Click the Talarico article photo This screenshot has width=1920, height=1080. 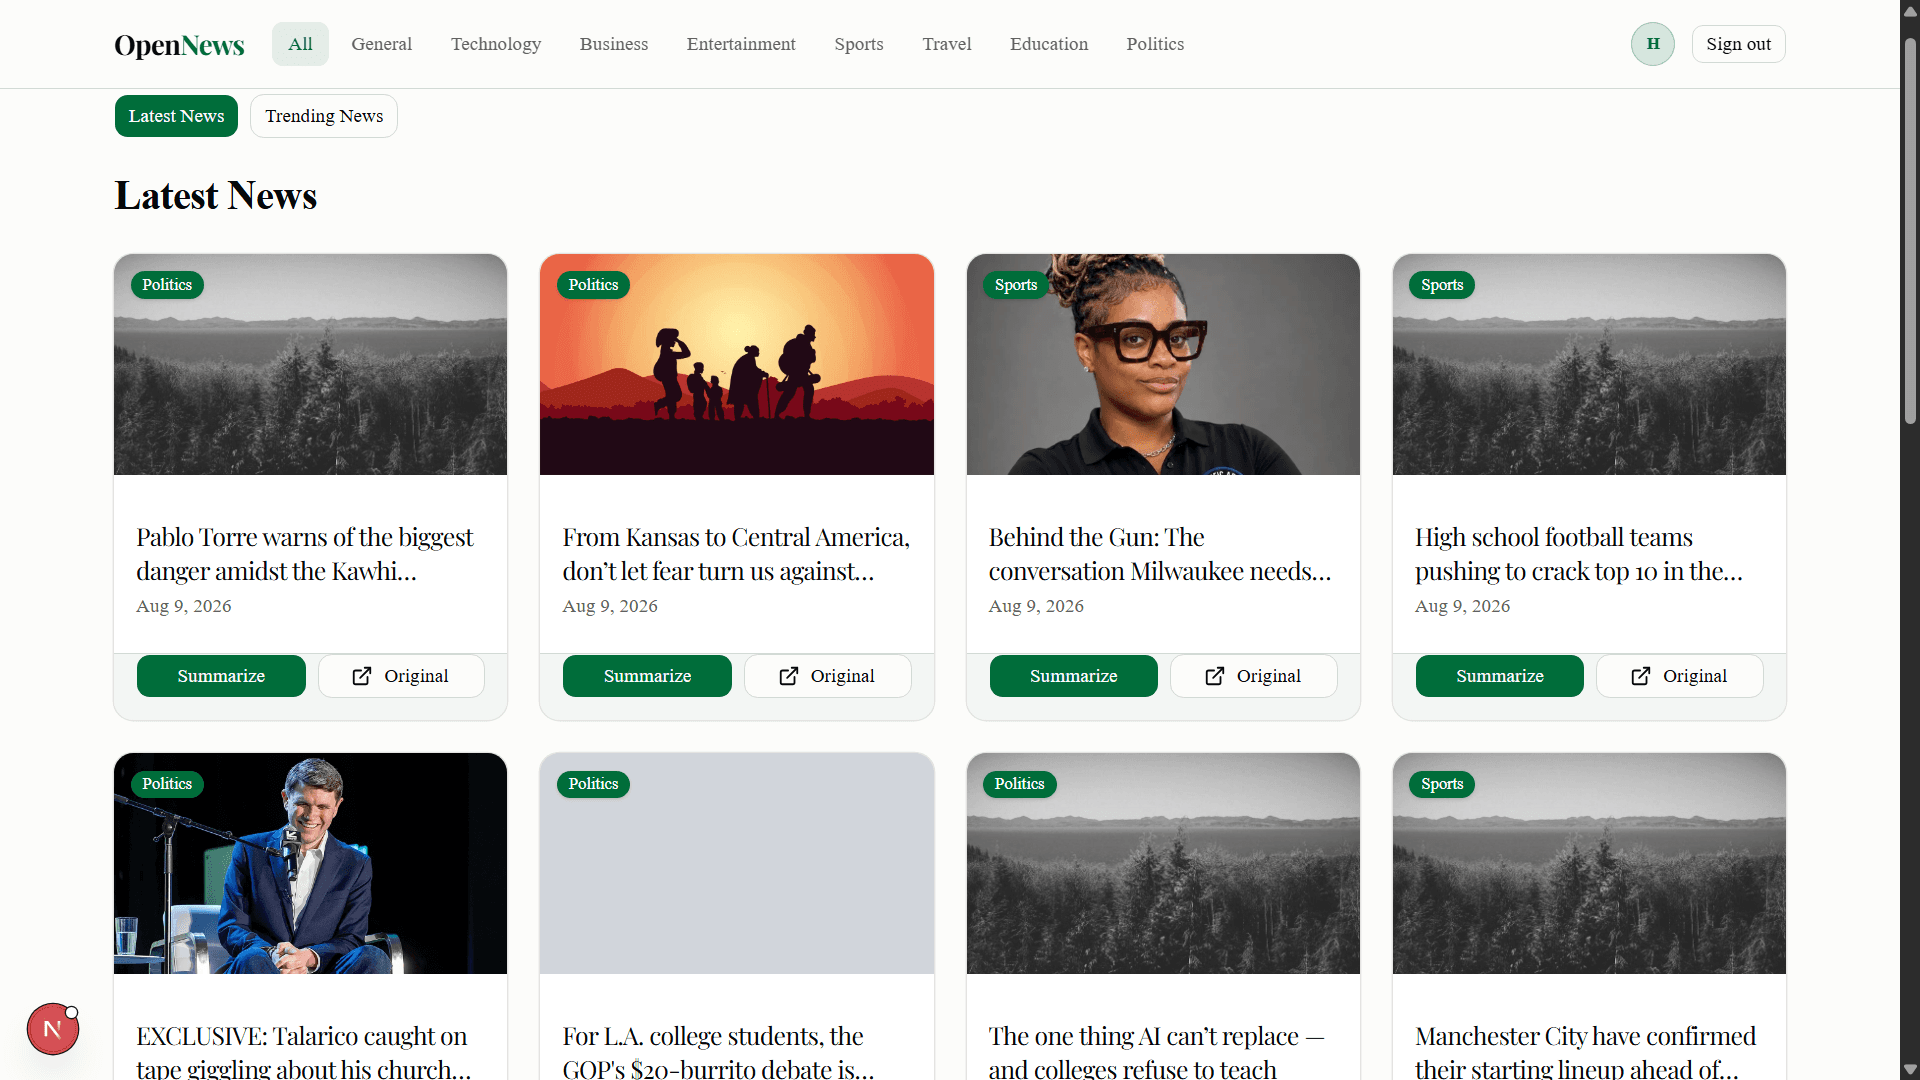pyautogui.click(x=310, y=863)
